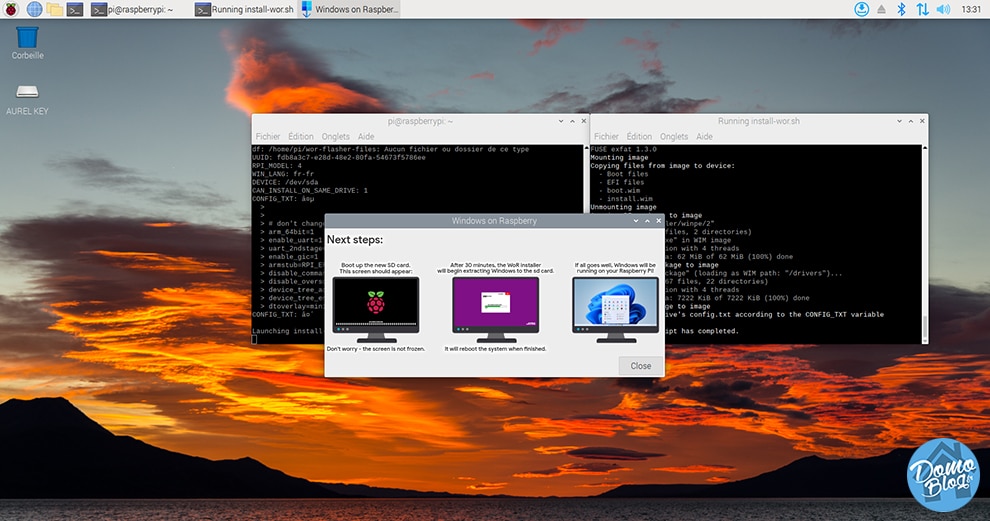Image resolution: width=990 pixels, height=521 pixels.
Task: Switch to Running install-wor.sh taskbar entry
Action: point(244,9)
